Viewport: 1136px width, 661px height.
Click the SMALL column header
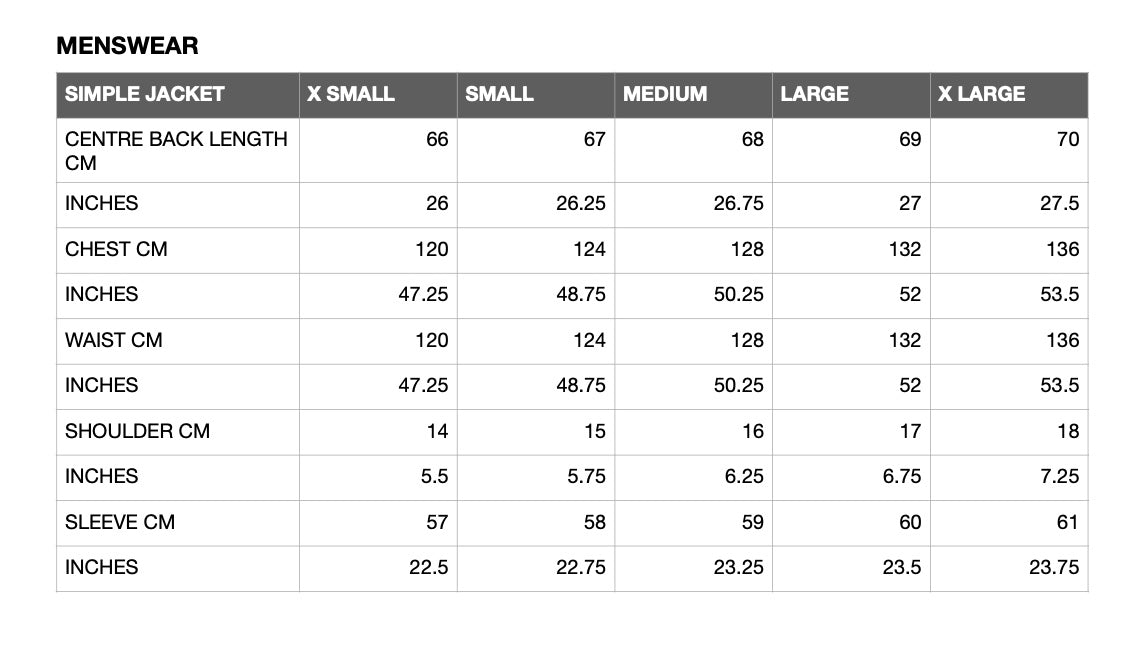tap(536, 95)
